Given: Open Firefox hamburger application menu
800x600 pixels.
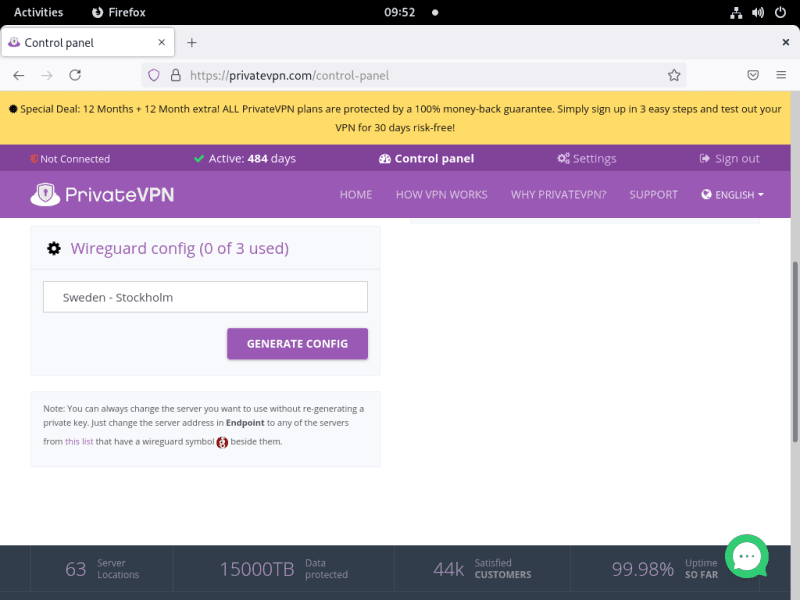Looking at the screenshot, I should tap(781, 75).
